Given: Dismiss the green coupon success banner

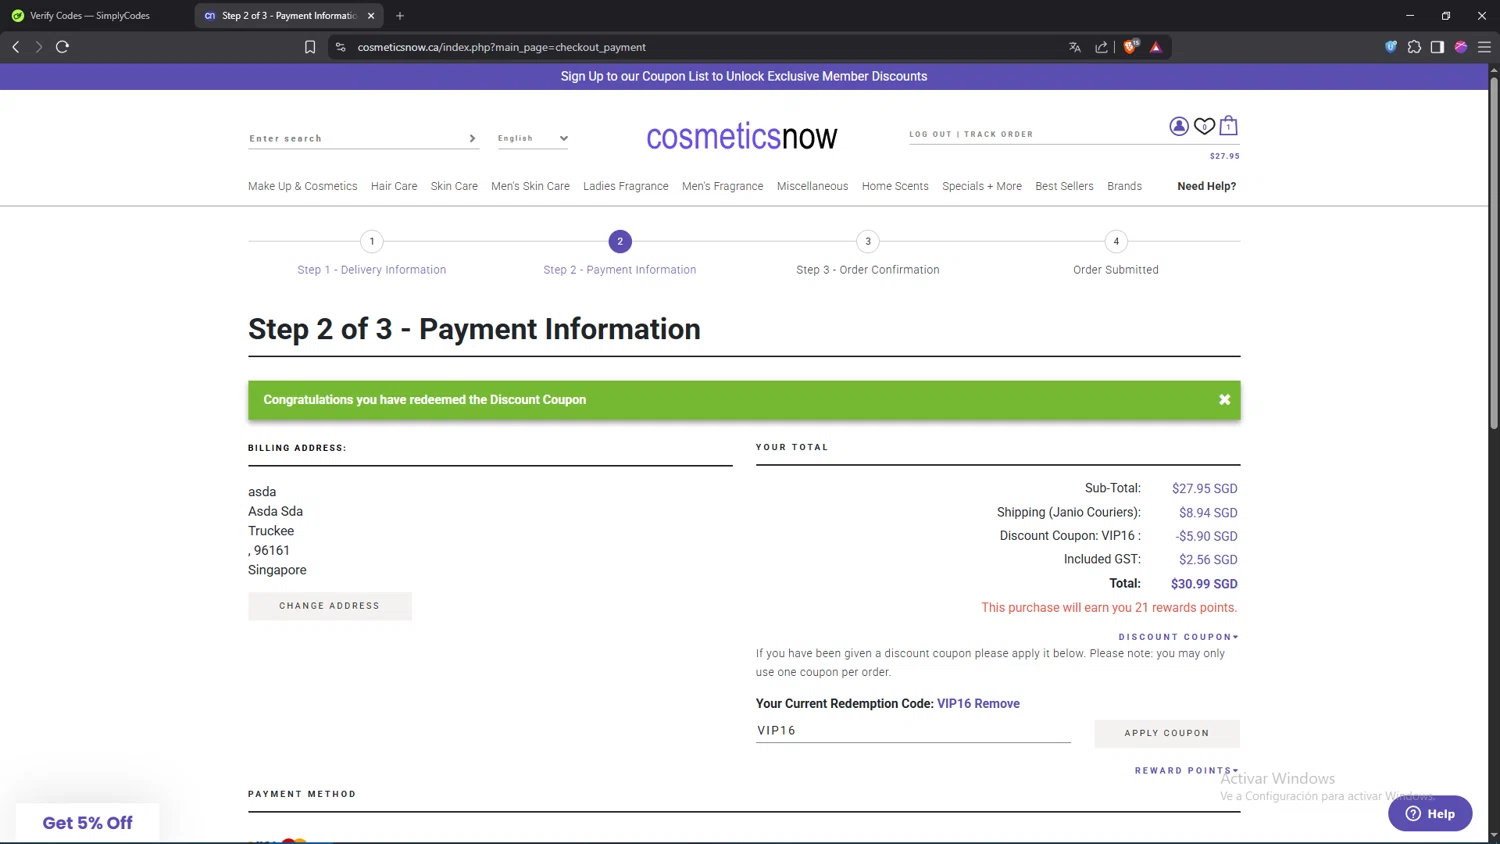Looking at the screenshot, I should (x=1224, y=400).
